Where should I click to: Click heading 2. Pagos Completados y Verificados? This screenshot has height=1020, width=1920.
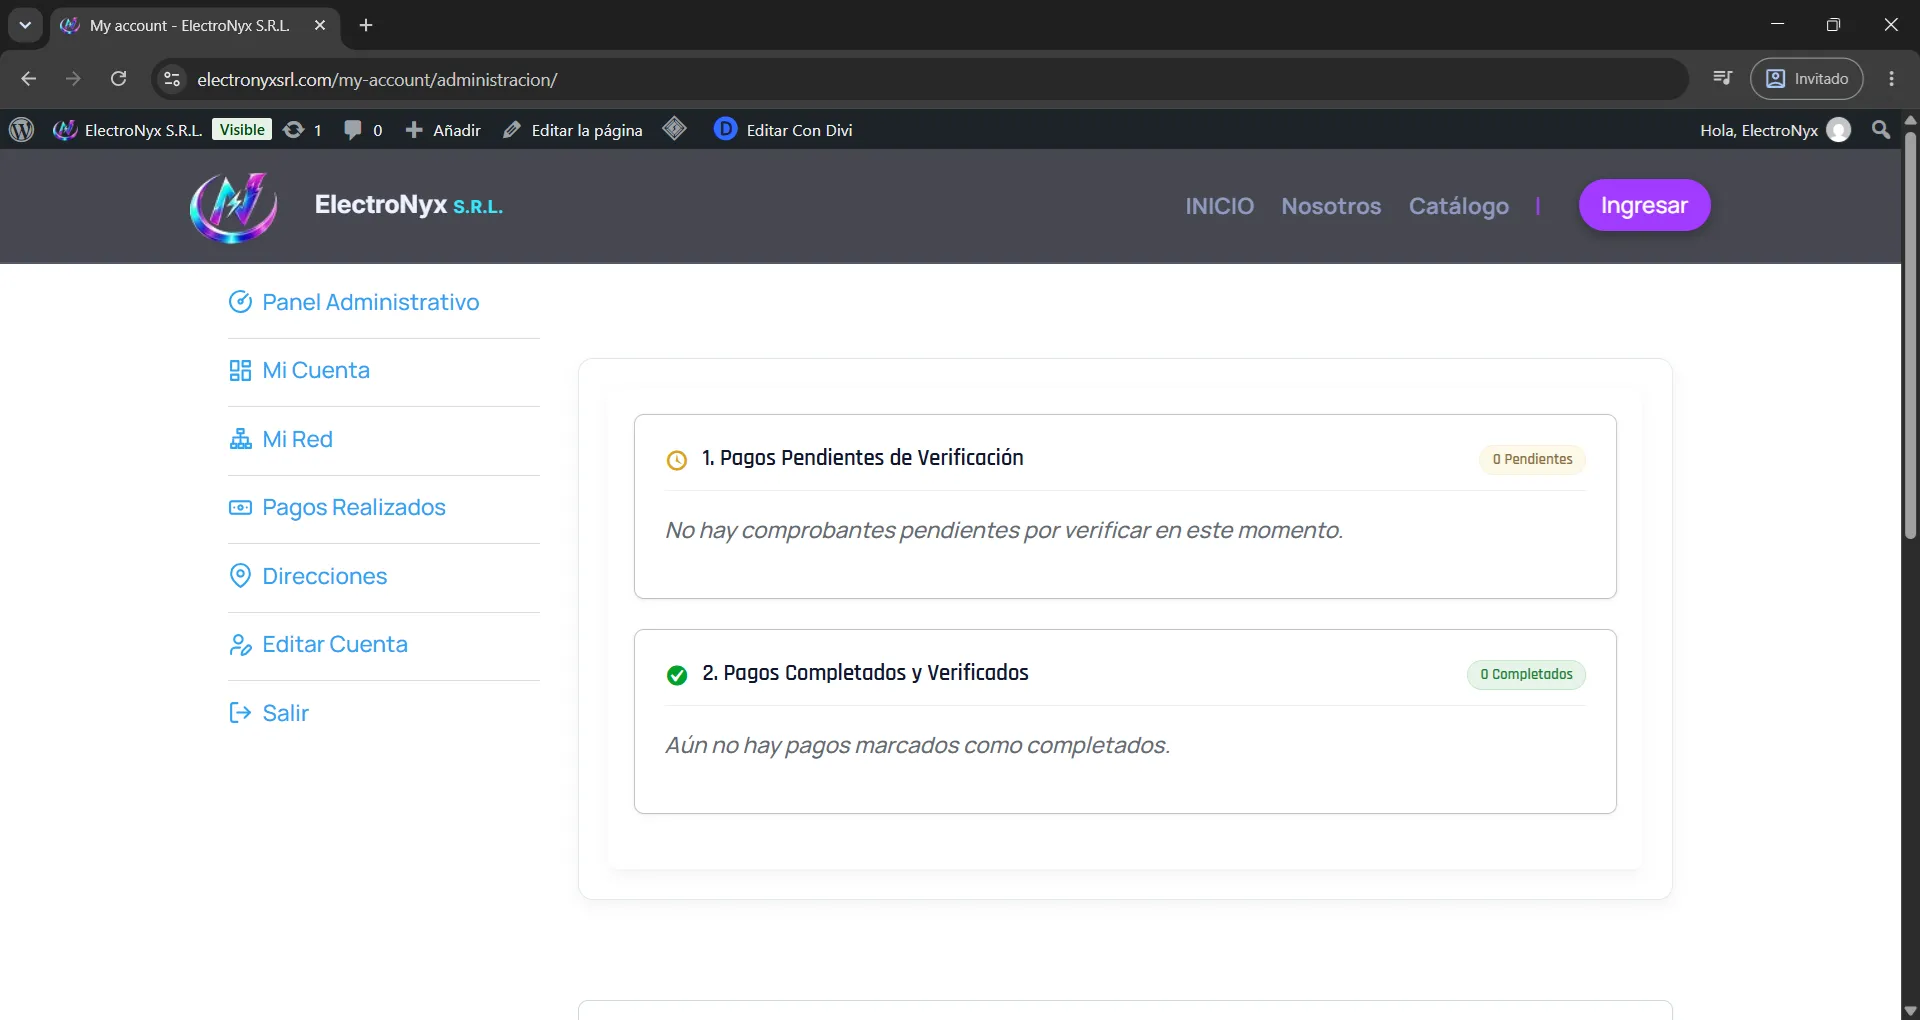pyautogui.click(x=865, y=673)
